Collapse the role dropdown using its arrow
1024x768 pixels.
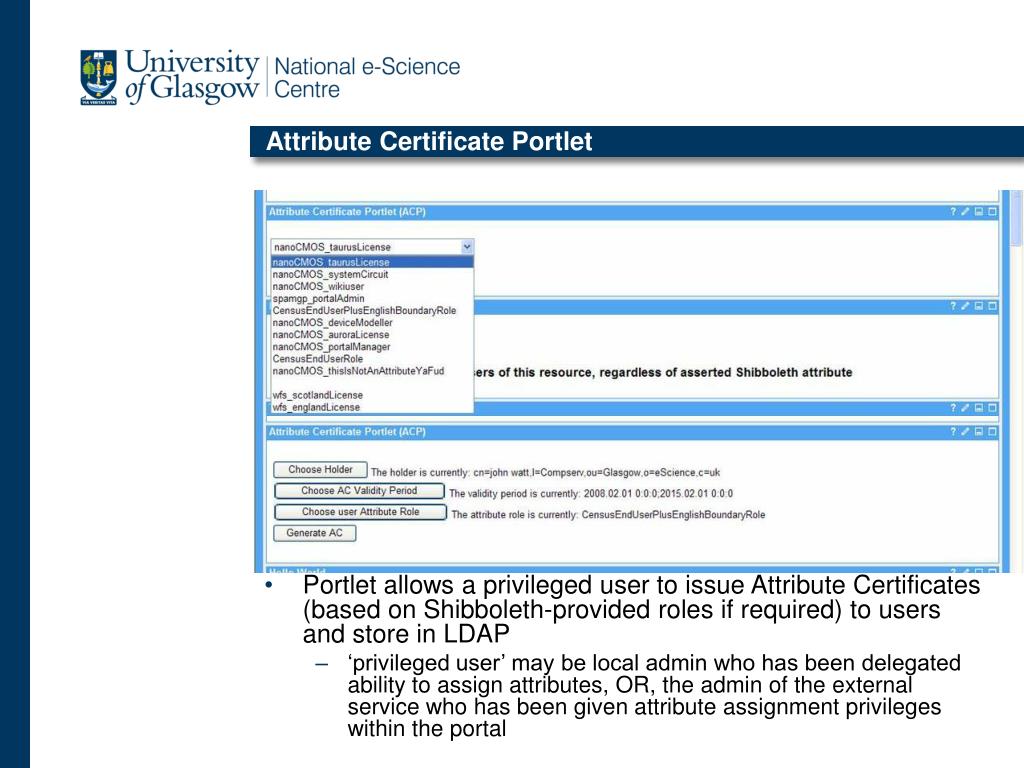coord(467,247)
